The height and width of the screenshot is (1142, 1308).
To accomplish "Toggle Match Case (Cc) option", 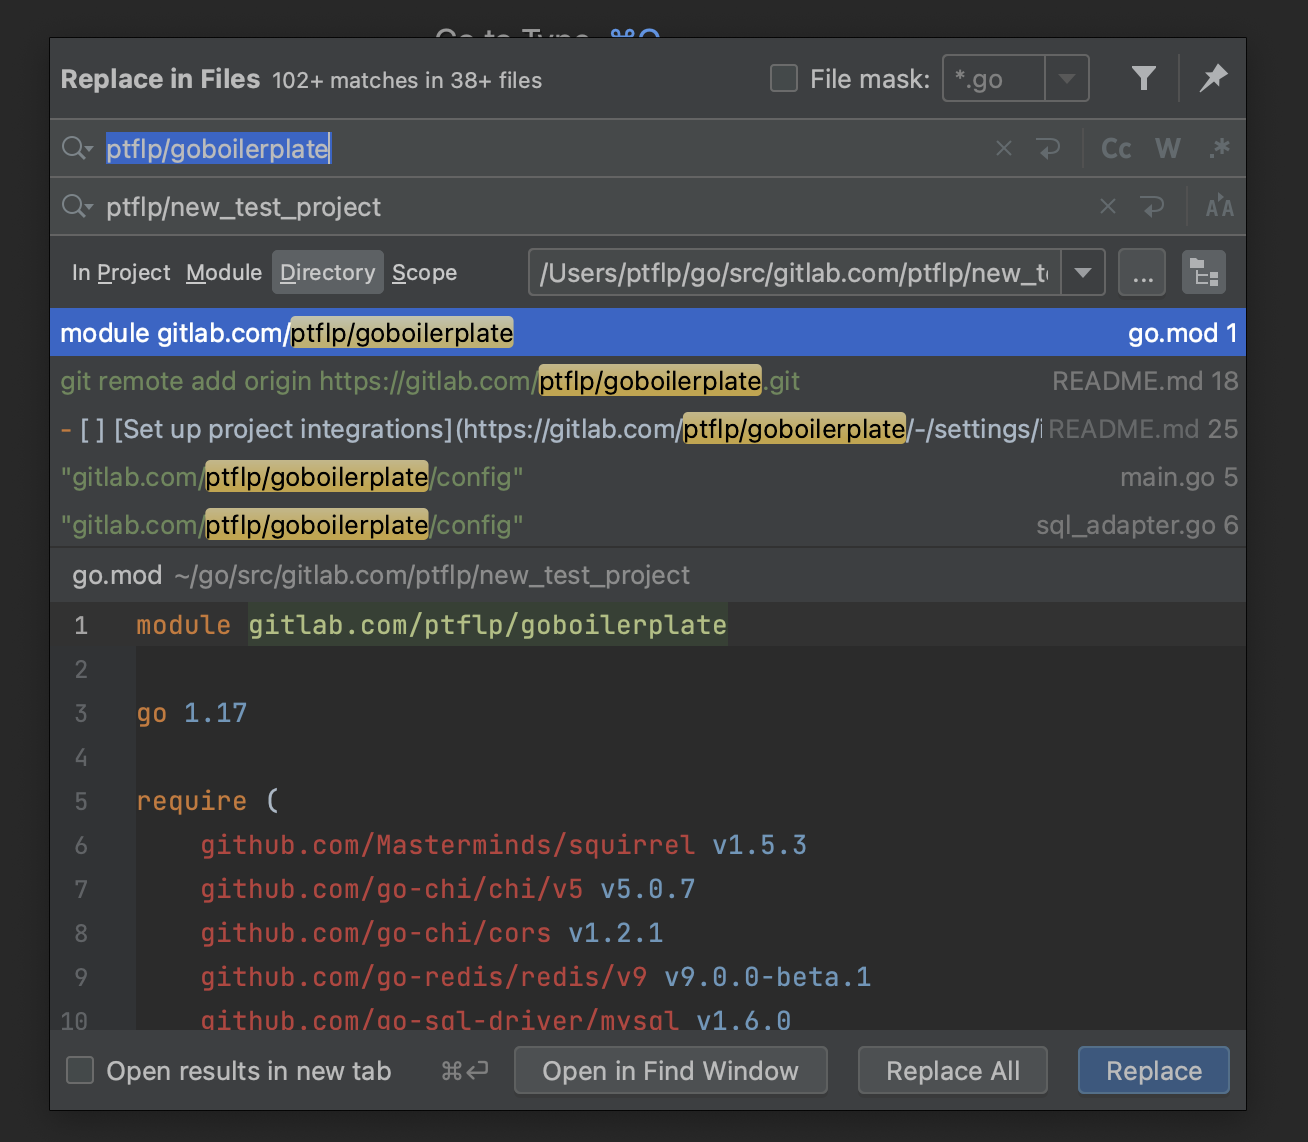I will [1116, 149].
